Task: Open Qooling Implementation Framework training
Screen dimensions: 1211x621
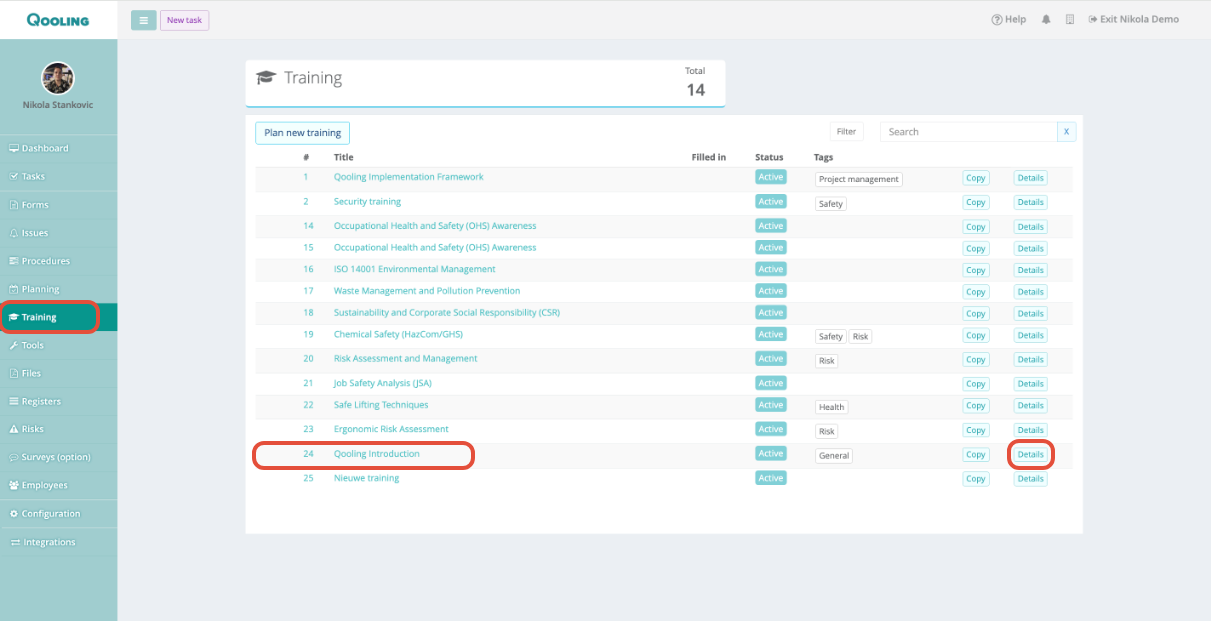Action: coord(408,177)
